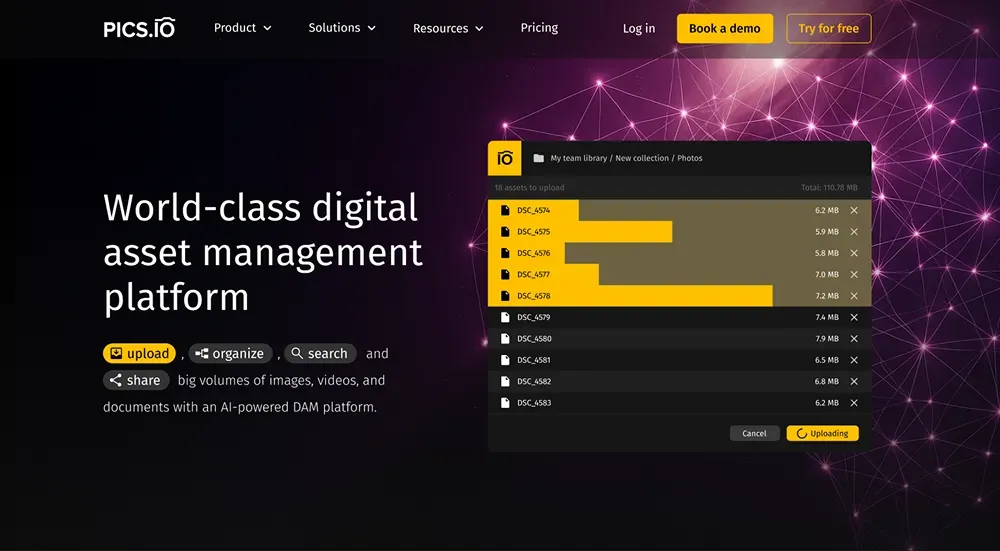Click the file icon for DSC_4577
This screenshot has width=1000, height=551.
click(505, 274)
